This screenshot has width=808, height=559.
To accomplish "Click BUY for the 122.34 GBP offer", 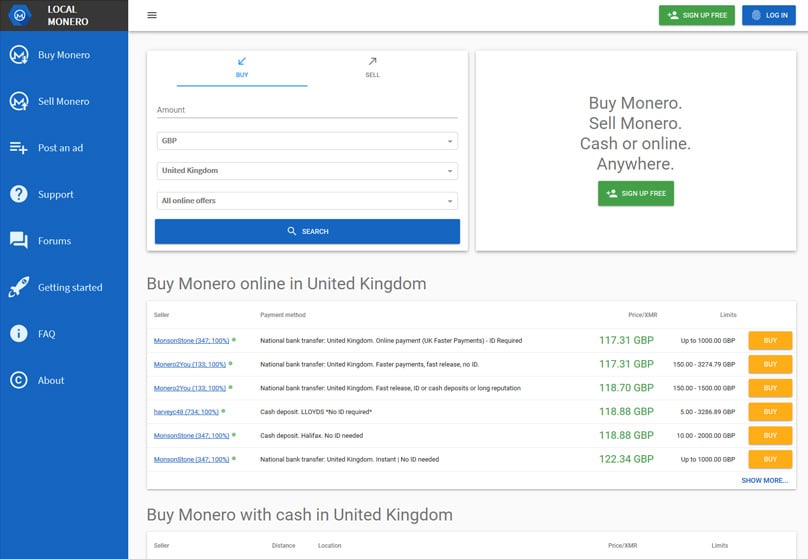I will (770, 459).
